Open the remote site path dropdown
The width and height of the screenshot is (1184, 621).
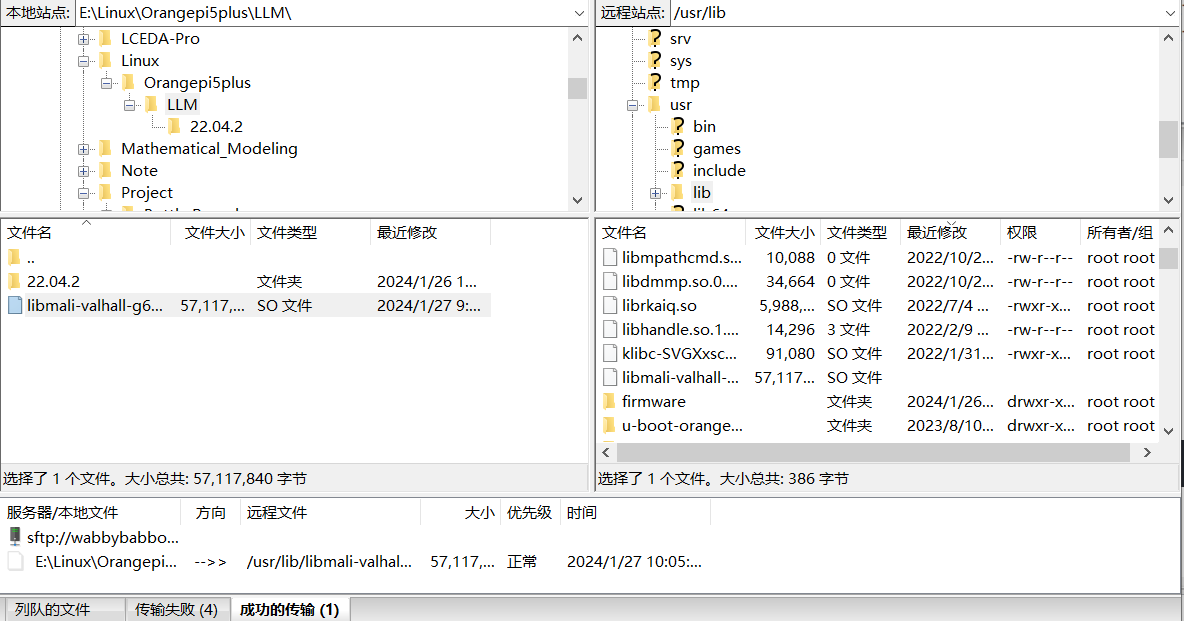click(1171, 13)
